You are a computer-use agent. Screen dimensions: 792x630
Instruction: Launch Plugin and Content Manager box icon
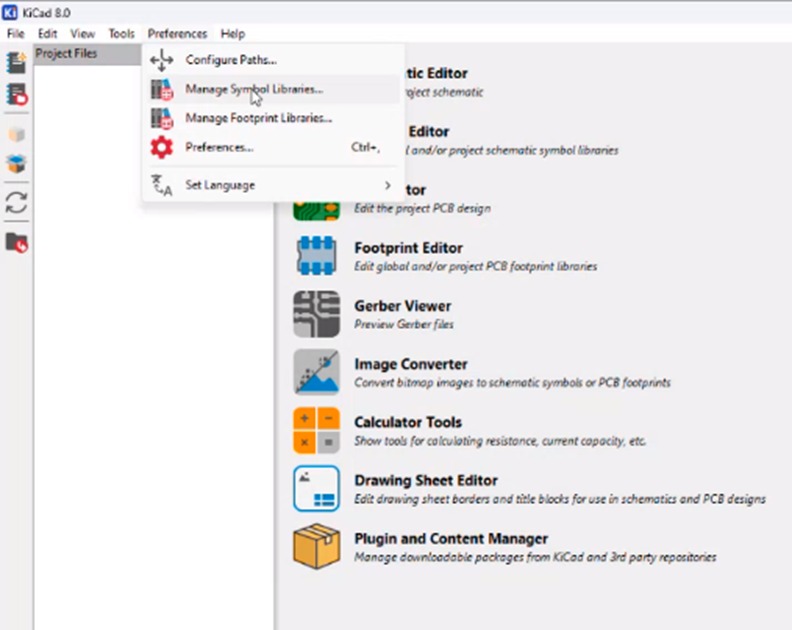[x=316, y=546]
